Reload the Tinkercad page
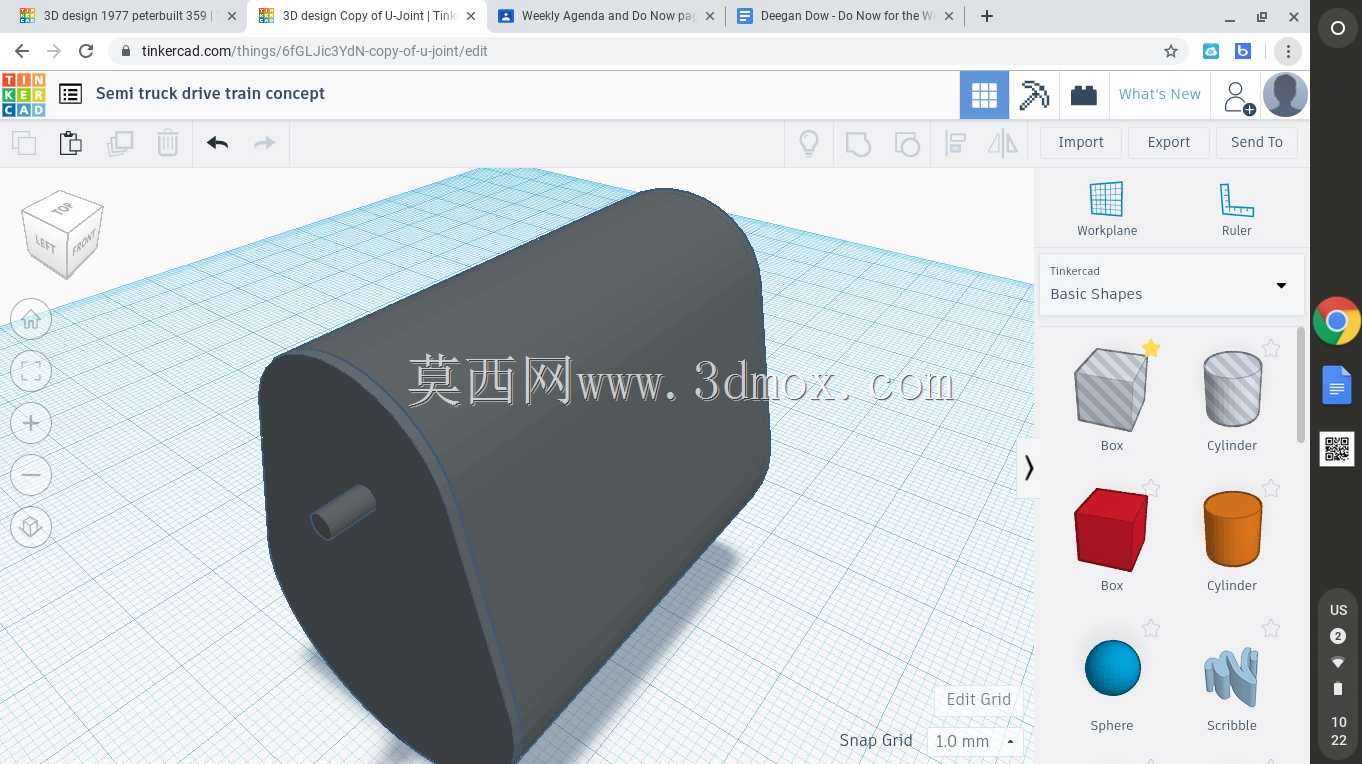1362x764 pixels. tap(86, 51)
